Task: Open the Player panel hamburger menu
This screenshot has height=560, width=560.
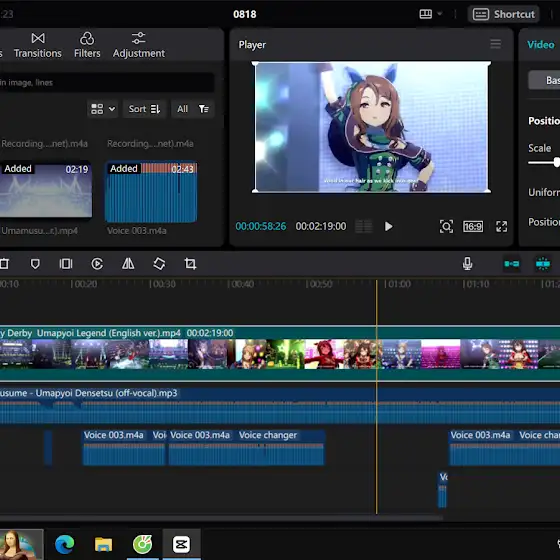Action: [x=495, y=44]
